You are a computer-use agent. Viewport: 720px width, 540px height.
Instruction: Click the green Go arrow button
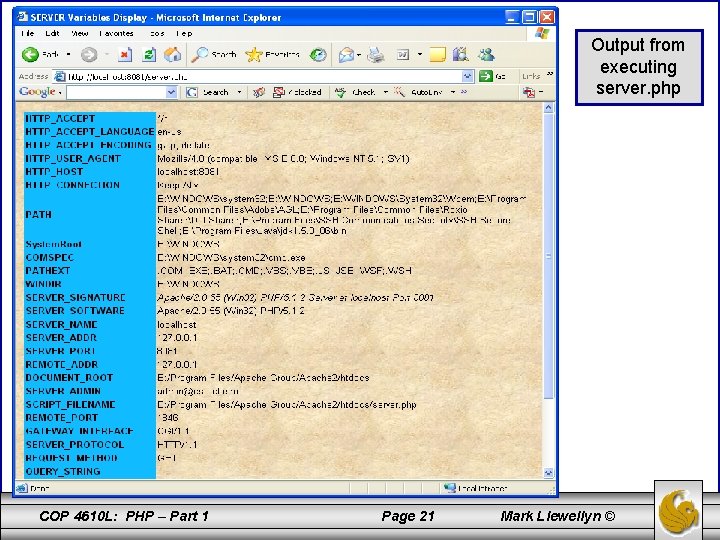pos(485,76)
